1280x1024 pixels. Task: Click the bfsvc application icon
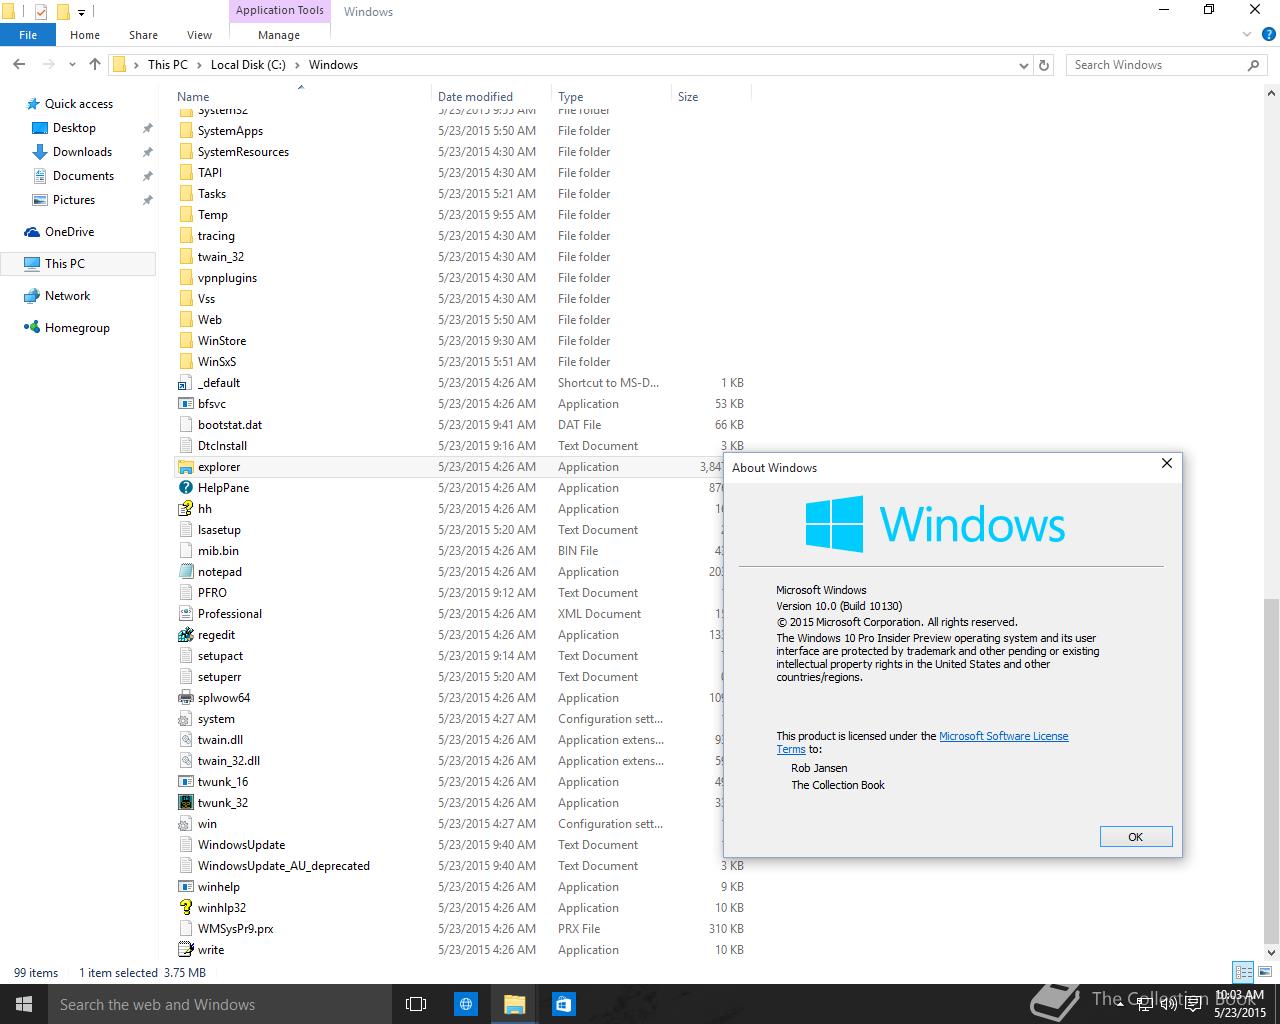pos(185,404)
